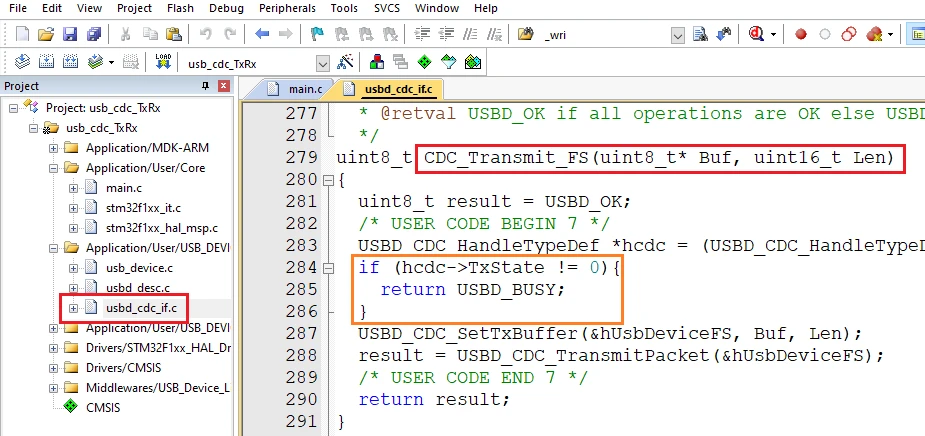925x436 pixels.
Task: Click the text 'return USBD_BUSY;' on line 285
Action: click(473, 290)
